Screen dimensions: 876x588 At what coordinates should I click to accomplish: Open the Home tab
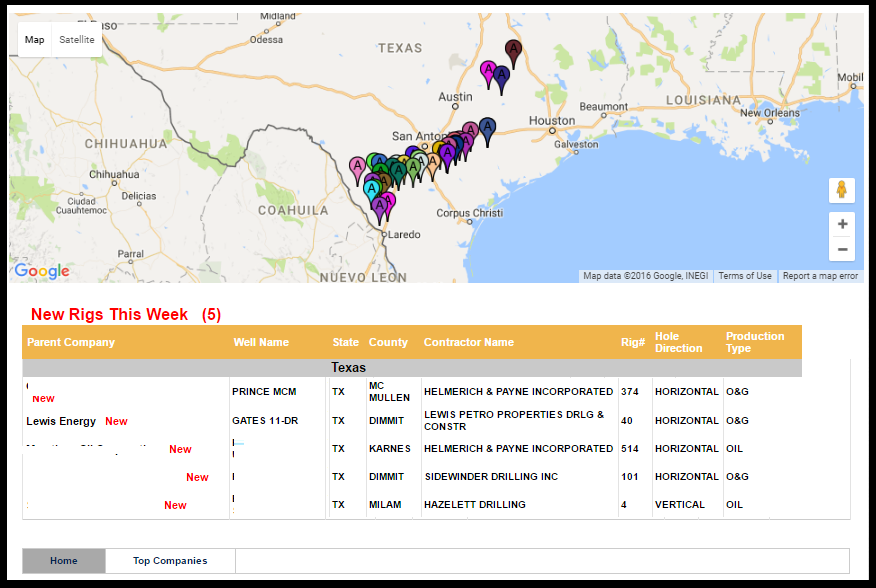[64, 561]
